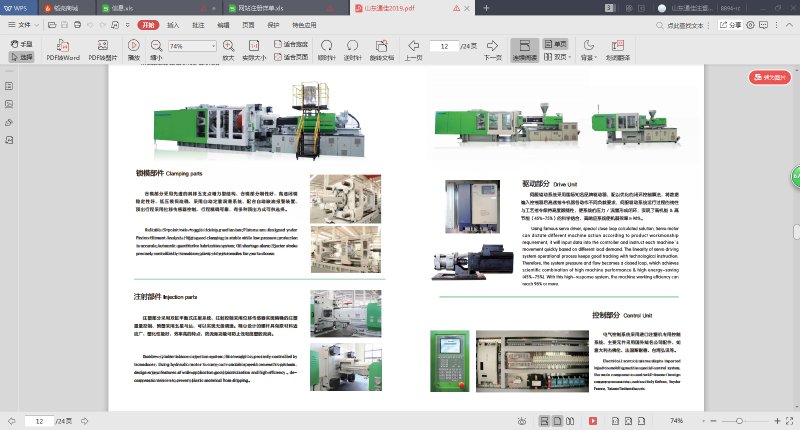Screen dimensions: 800x430
Task: Expand the 文件 file menu
Action: tap(25, 23)
